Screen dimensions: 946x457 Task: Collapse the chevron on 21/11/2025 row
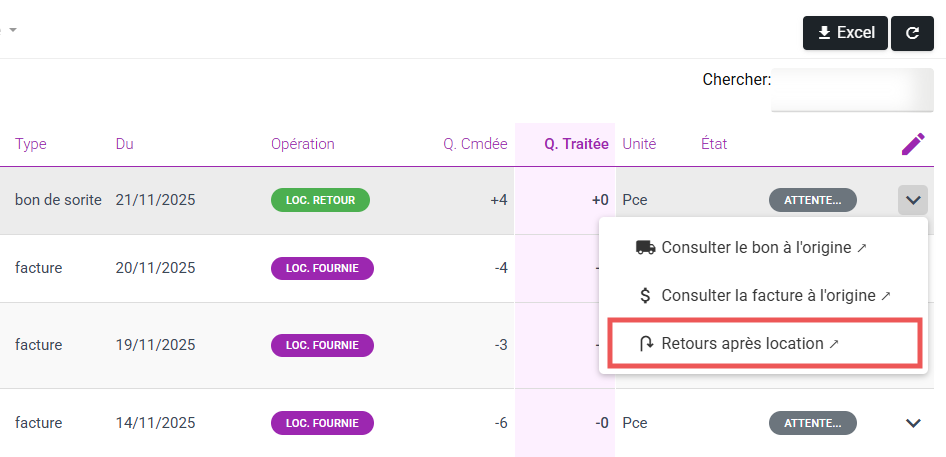click(x=912, y=200)
